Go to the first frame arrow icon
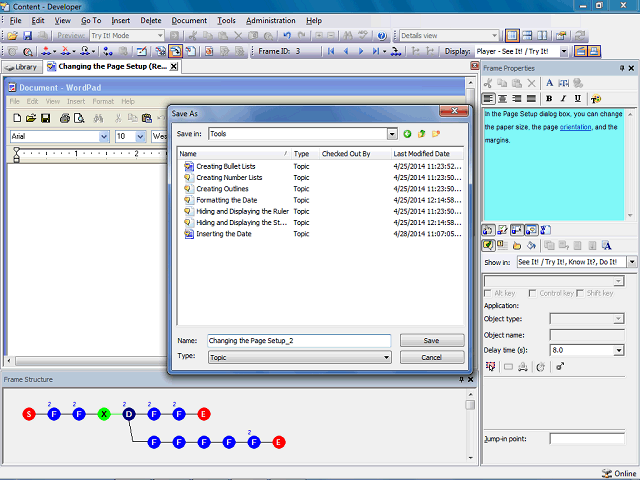Viewport: 640px width, 480px height. click(x=331, y=51)
